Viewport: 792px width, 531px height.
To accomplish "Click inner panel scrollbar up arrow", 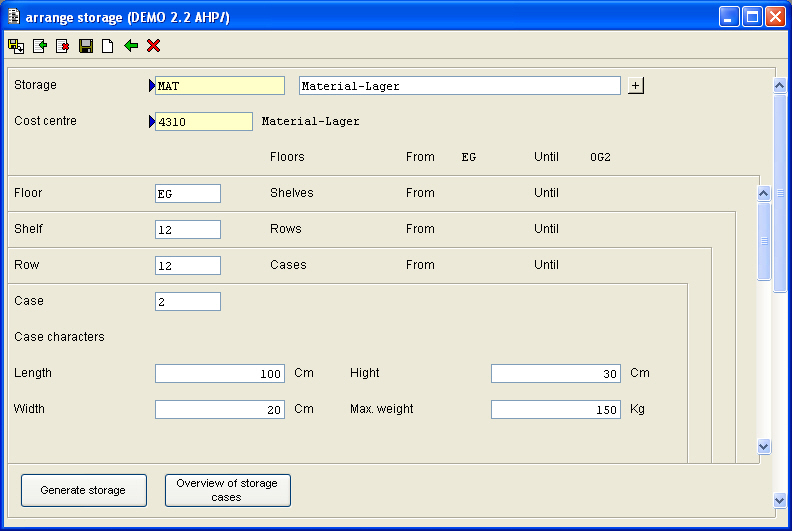I will [x=764, y=193].
